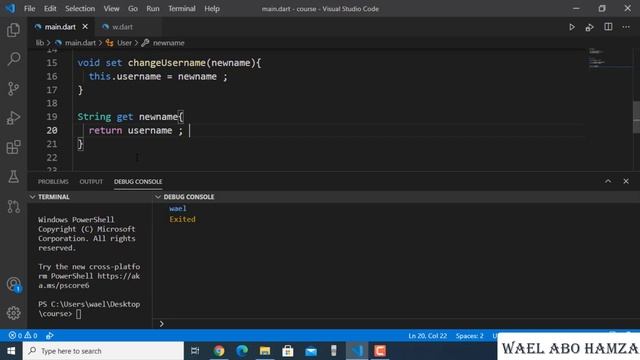Open the Help menu

tap(212, 9)
